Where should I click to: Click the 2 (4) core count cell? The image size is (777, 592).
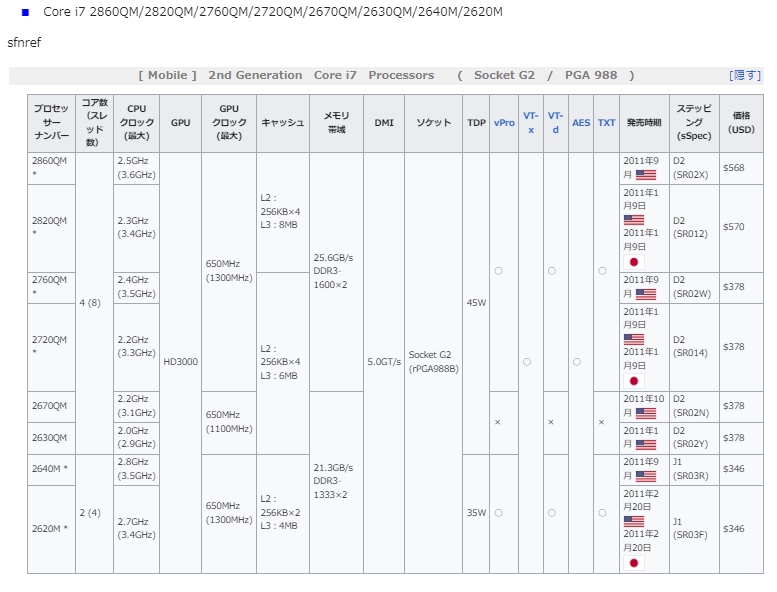[94, 514]
